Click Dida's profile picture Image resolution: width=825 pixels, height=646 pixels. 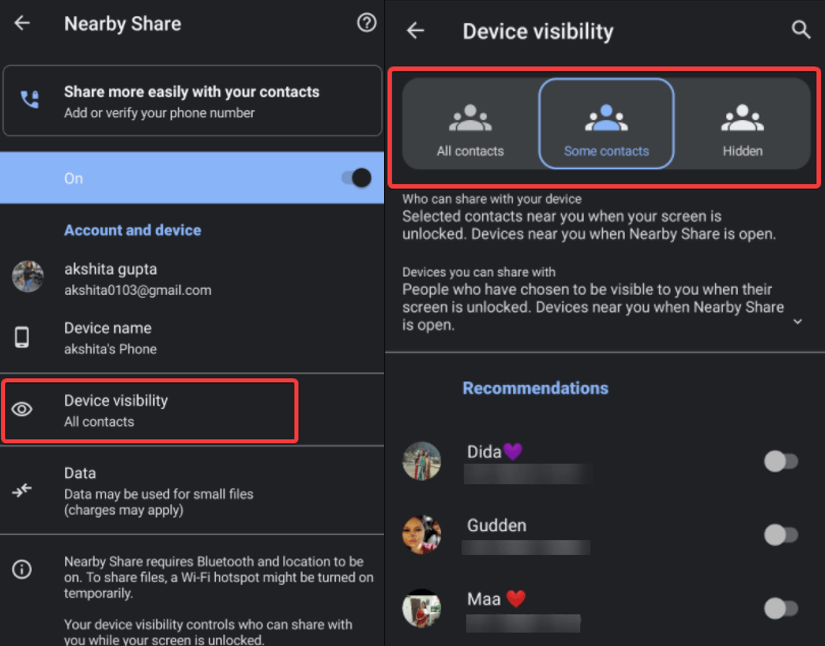(421, 461)
